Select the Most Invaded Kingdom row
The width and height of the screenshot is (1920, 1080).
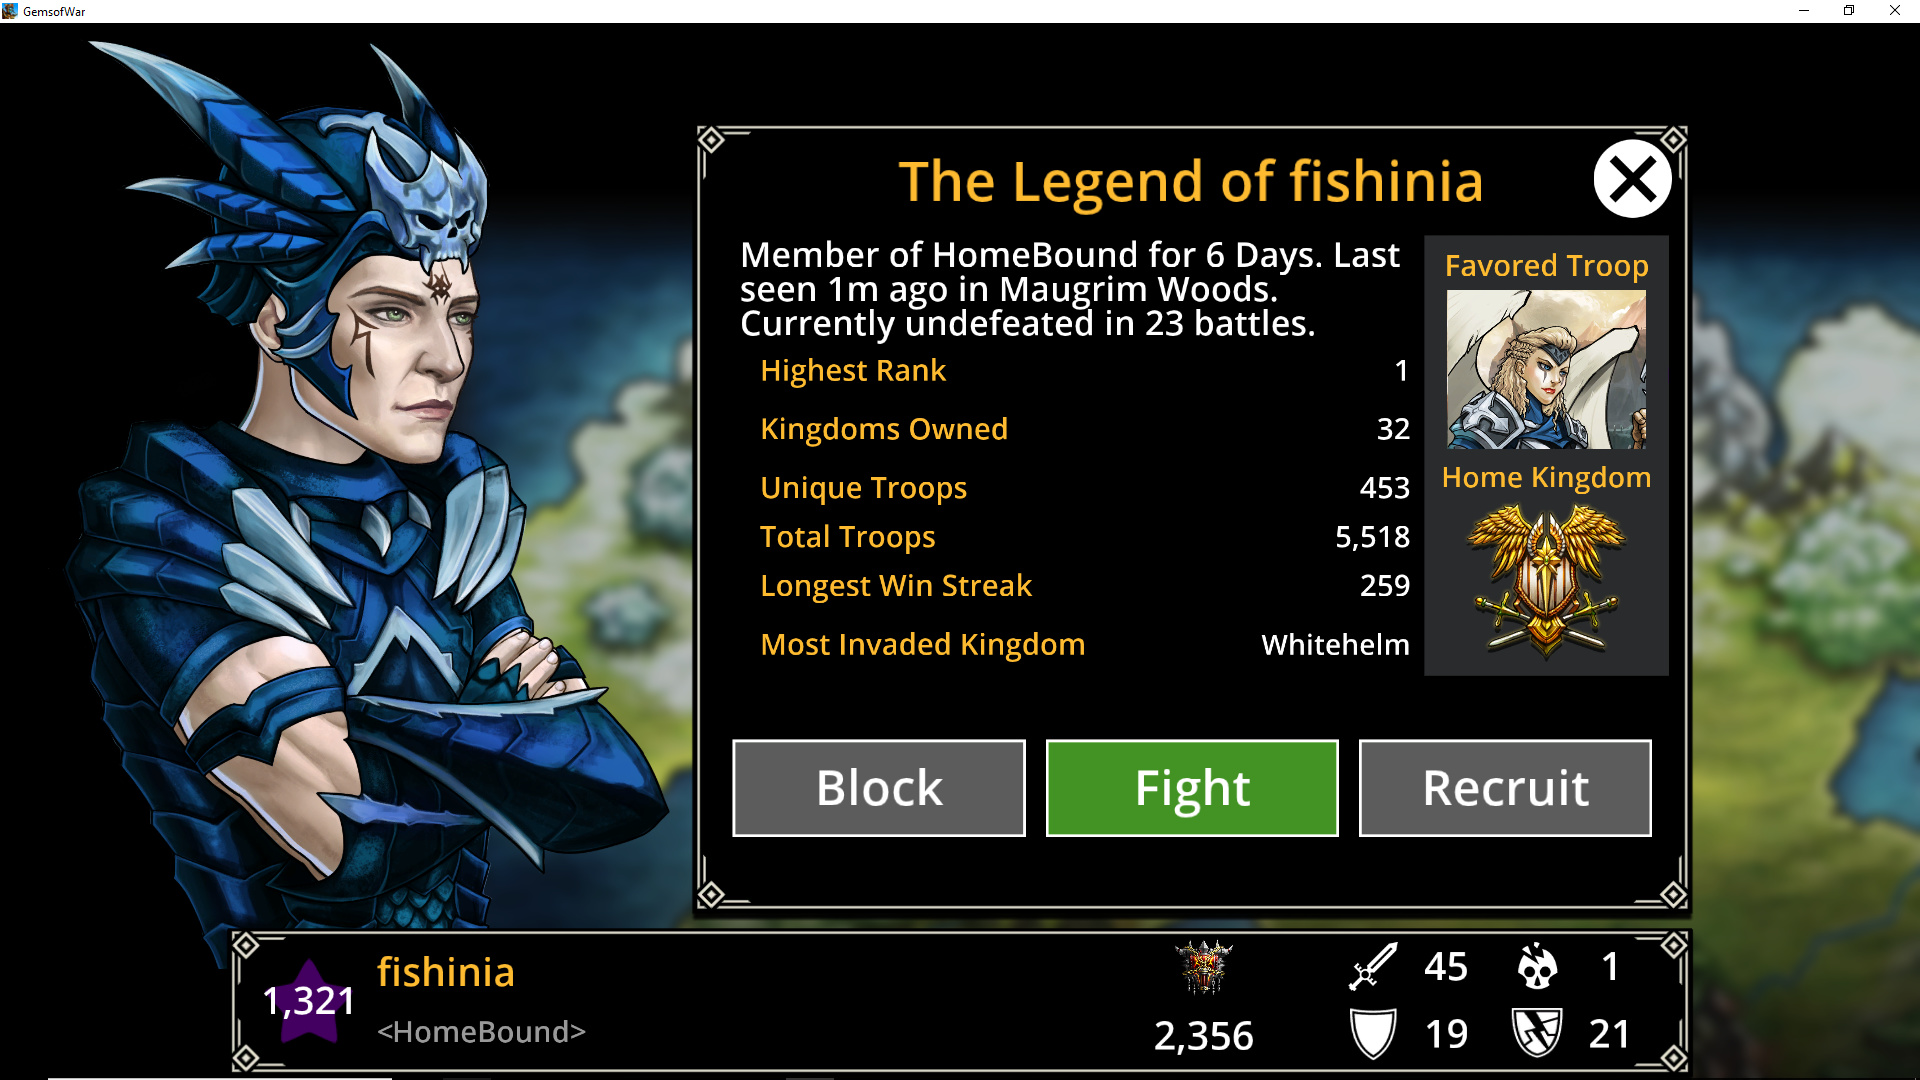[1085, 645]
